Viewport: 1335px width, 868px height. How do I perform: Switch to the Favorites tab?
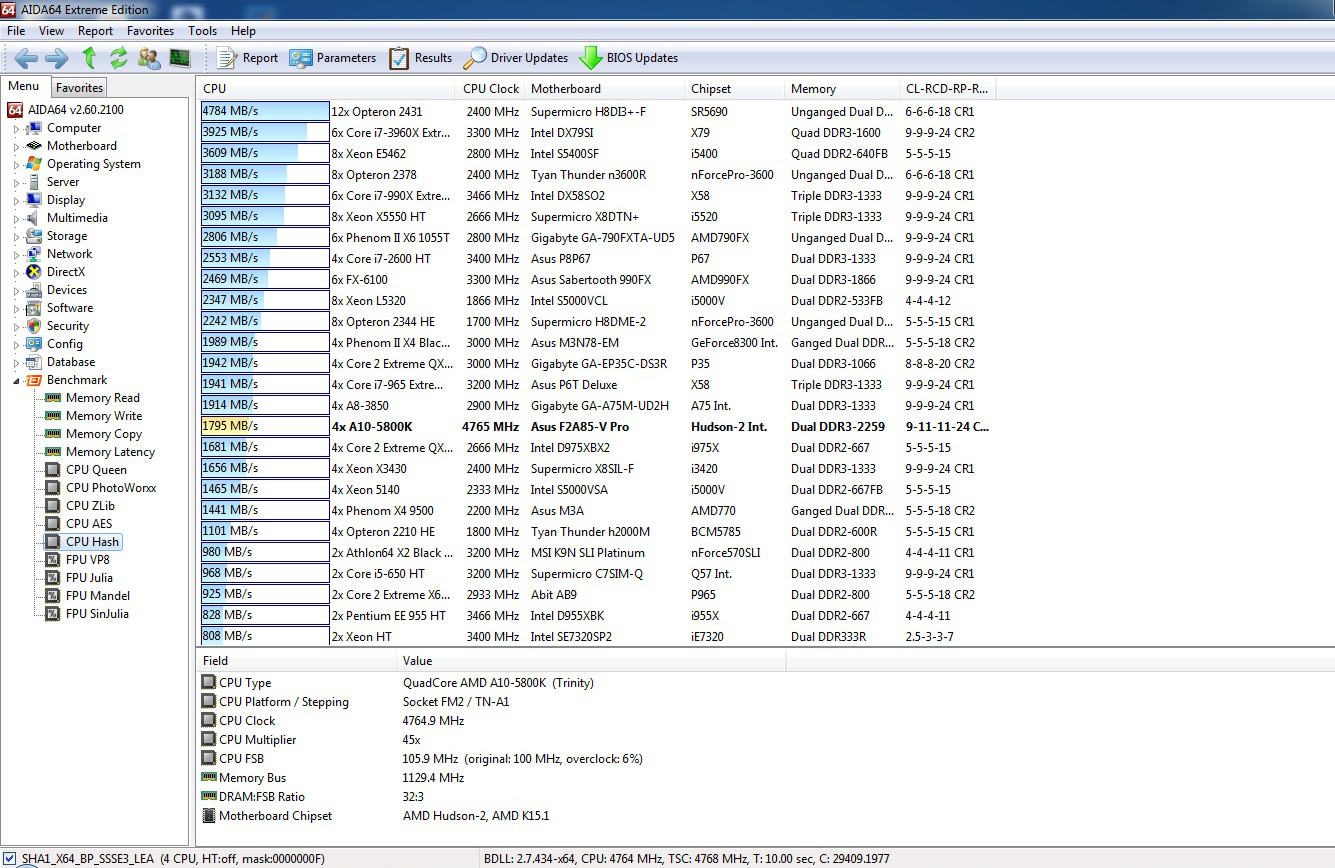[x=79, y=88]
